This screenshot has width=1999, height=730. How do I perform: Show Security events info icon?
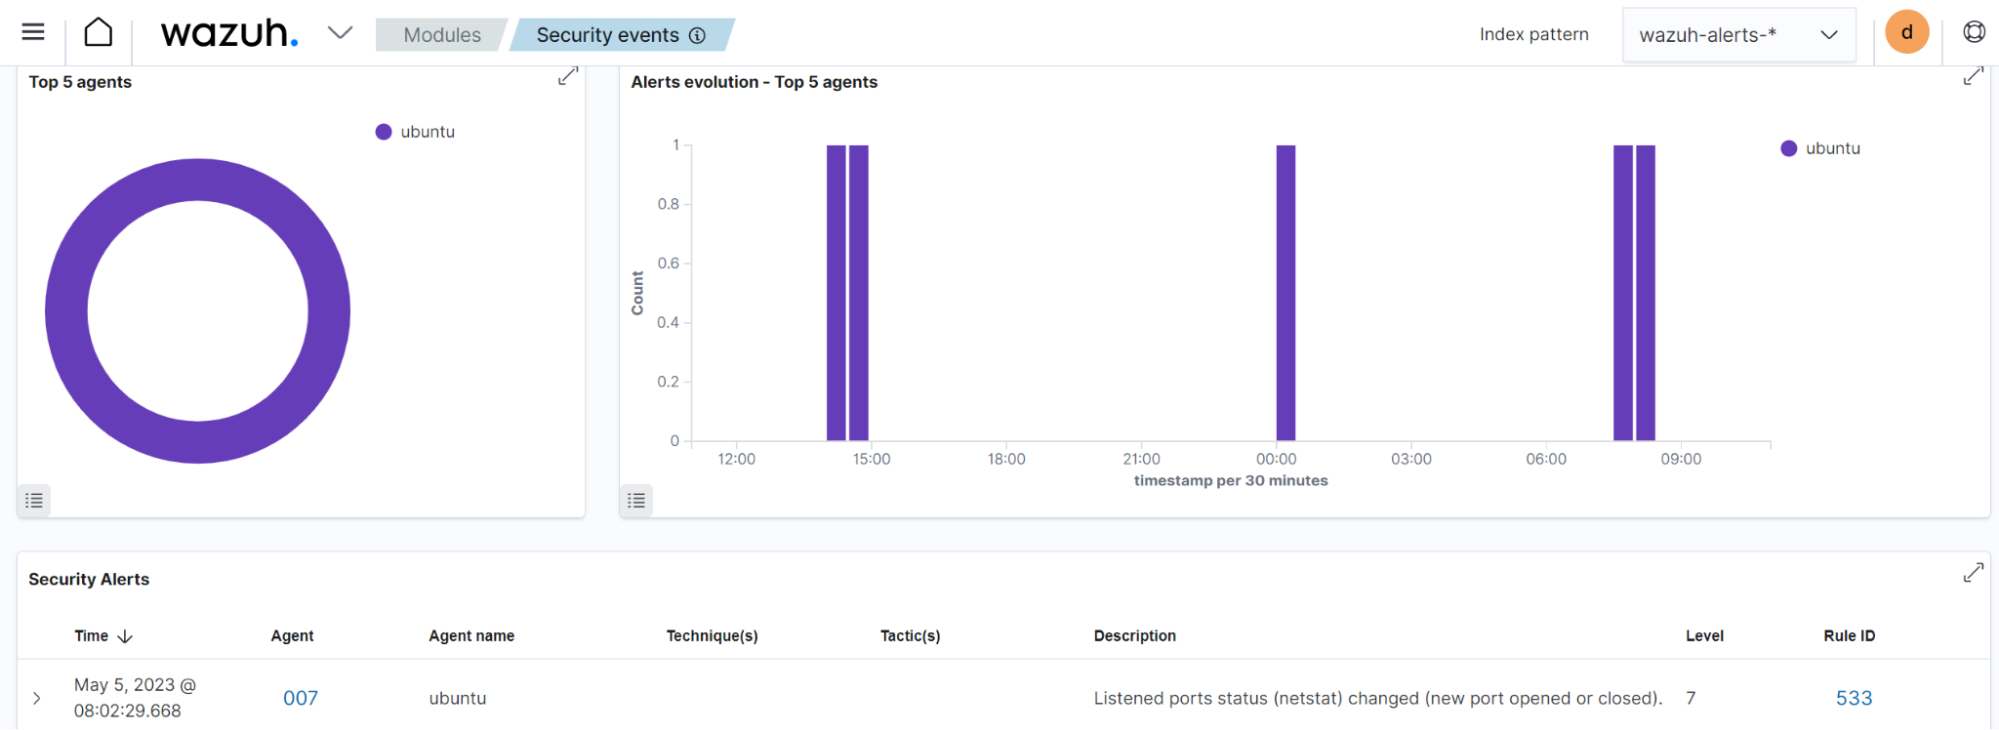coord(698,35)
